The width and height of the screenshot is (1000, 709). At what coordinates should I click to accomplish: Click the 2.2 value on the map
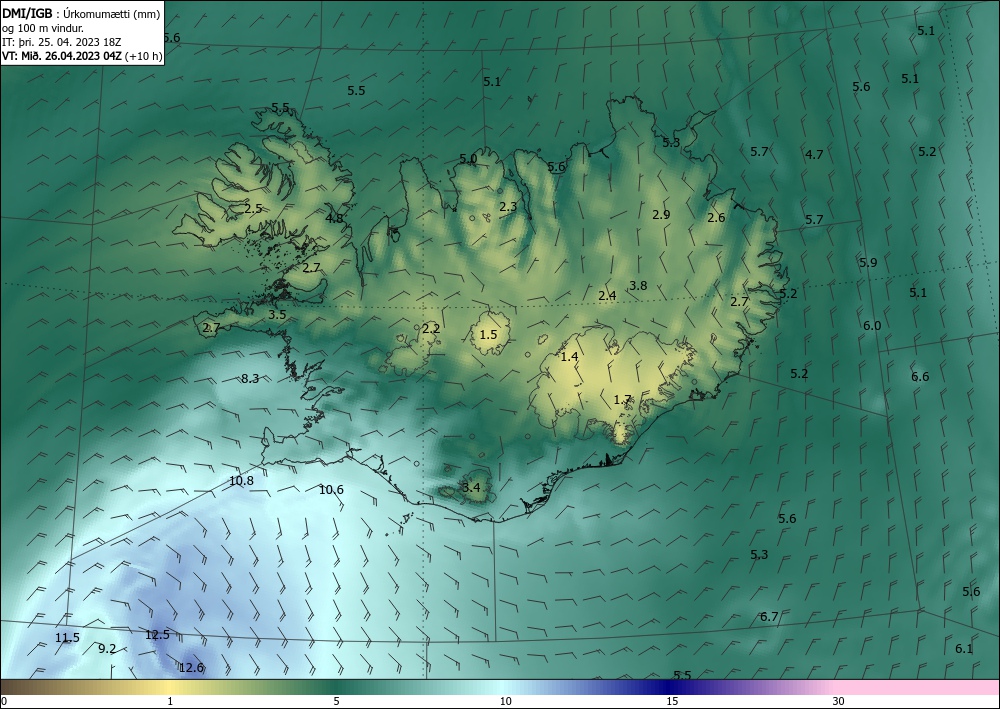(x=431, y=329)
